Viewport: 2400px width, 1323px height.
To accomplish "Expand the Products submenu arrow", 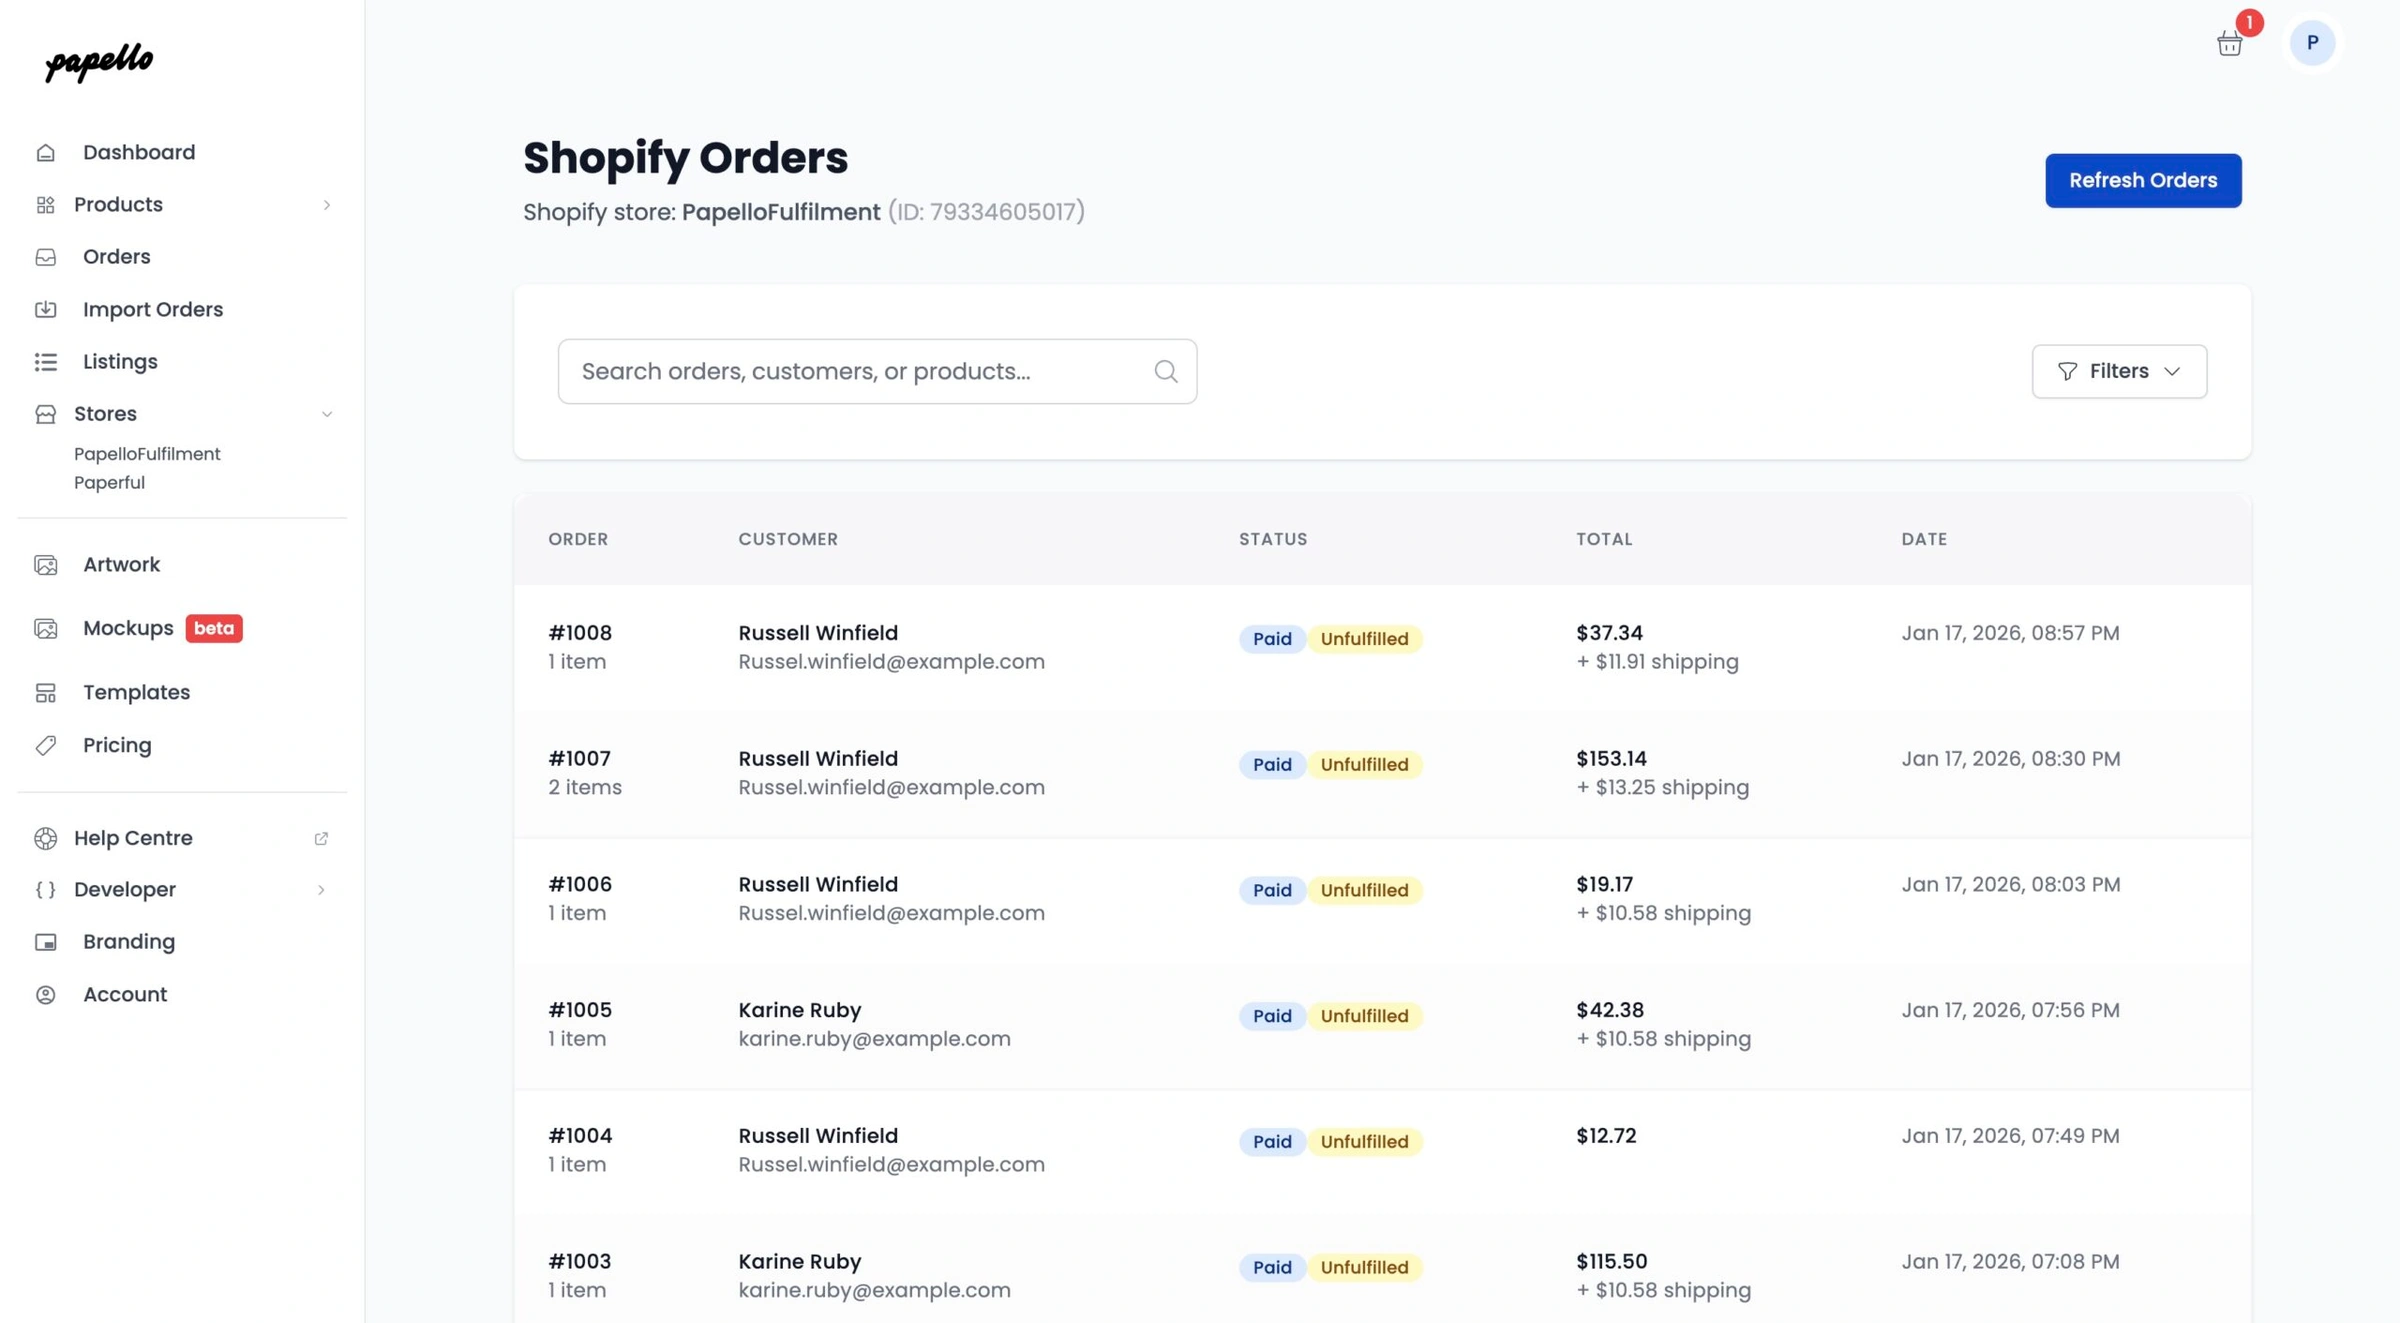I will coord(327,204).
